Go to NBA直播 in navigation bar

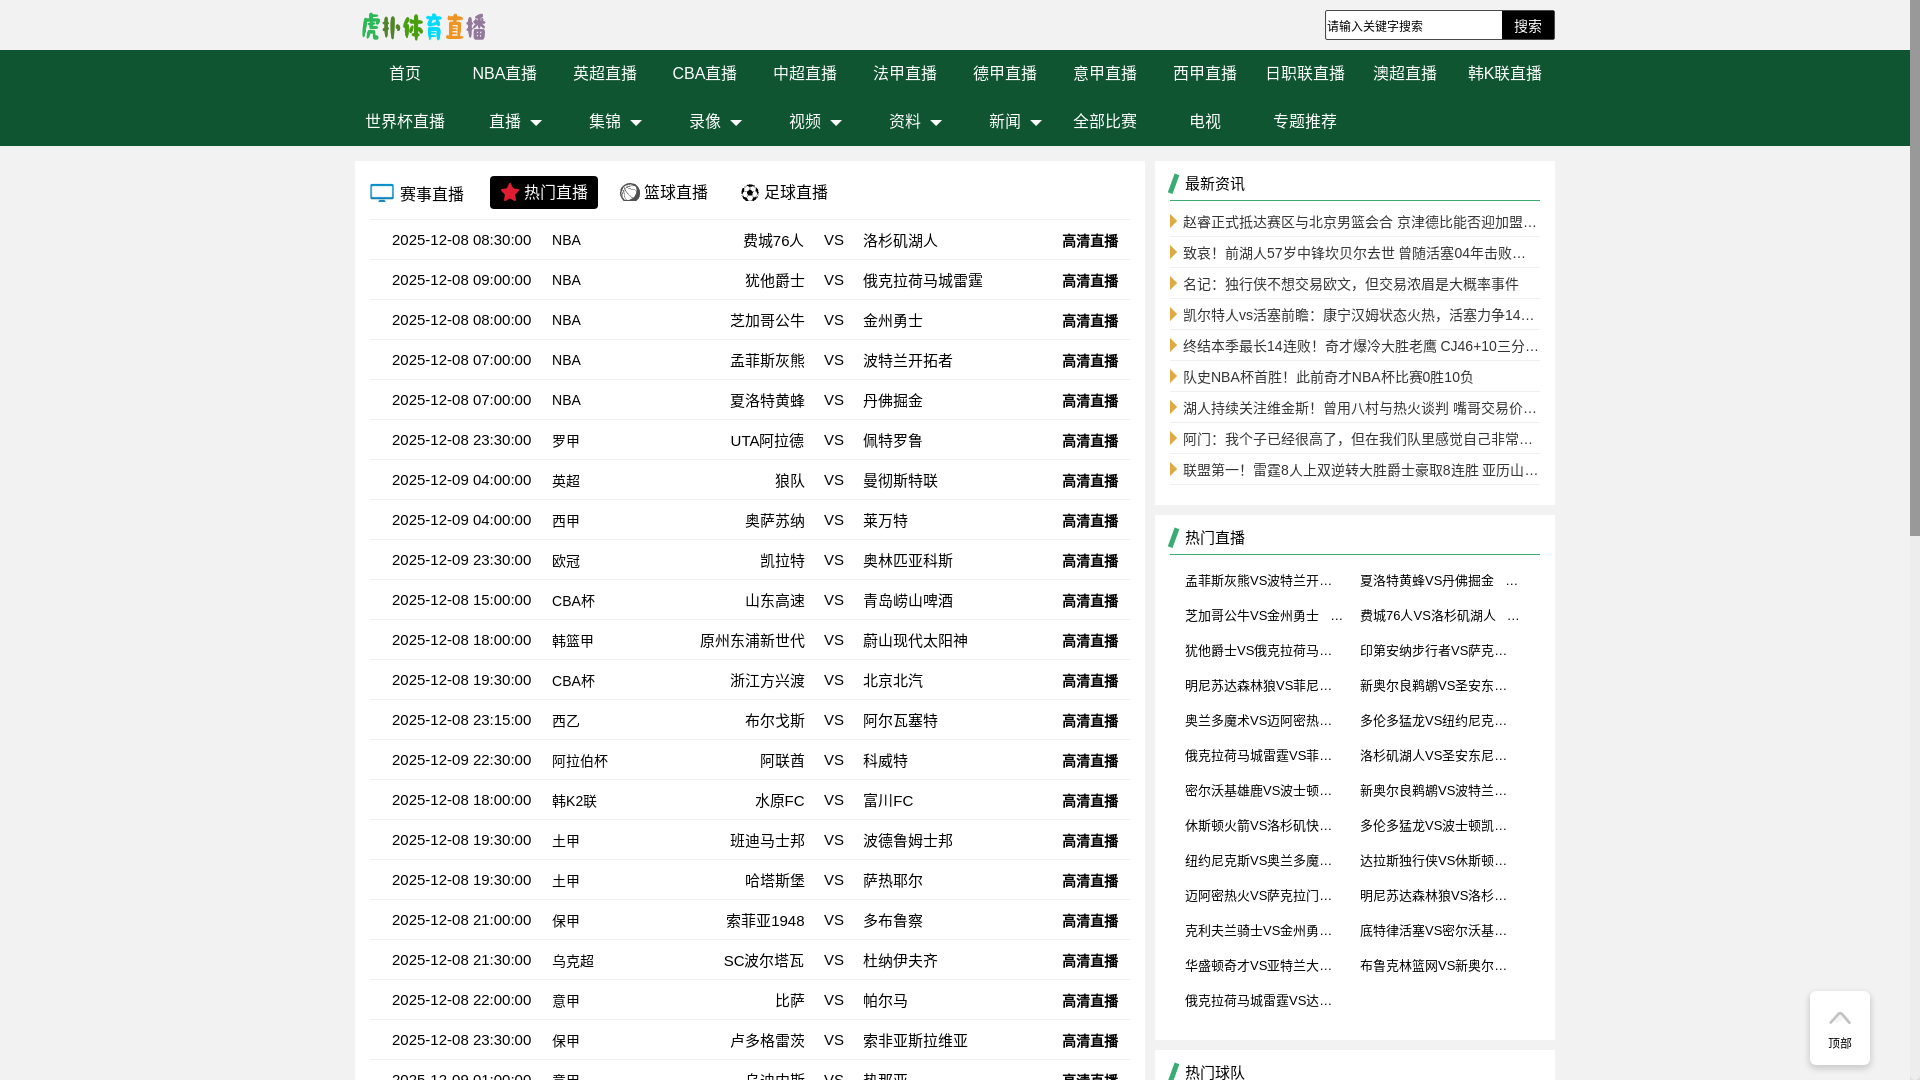pos(504,74)
